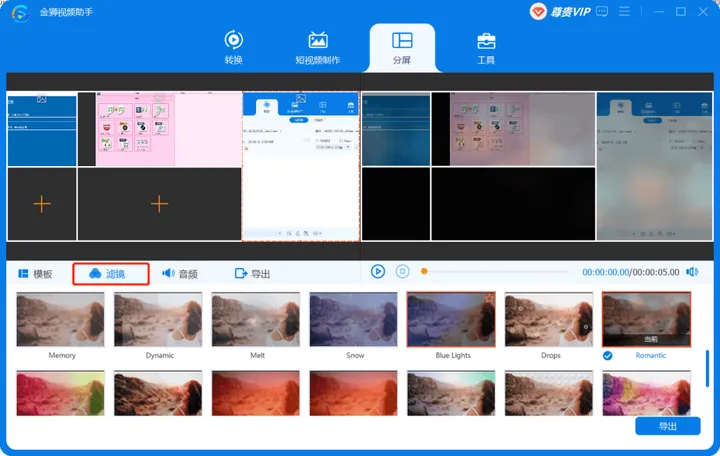
Task: Replace image icon on the highlighted cell
Action: tap(301, 99)
